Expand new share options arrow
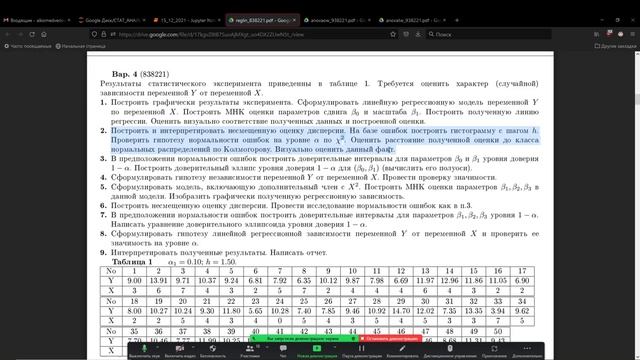This screenshot has width=640, height=360. tap(334, 347)
